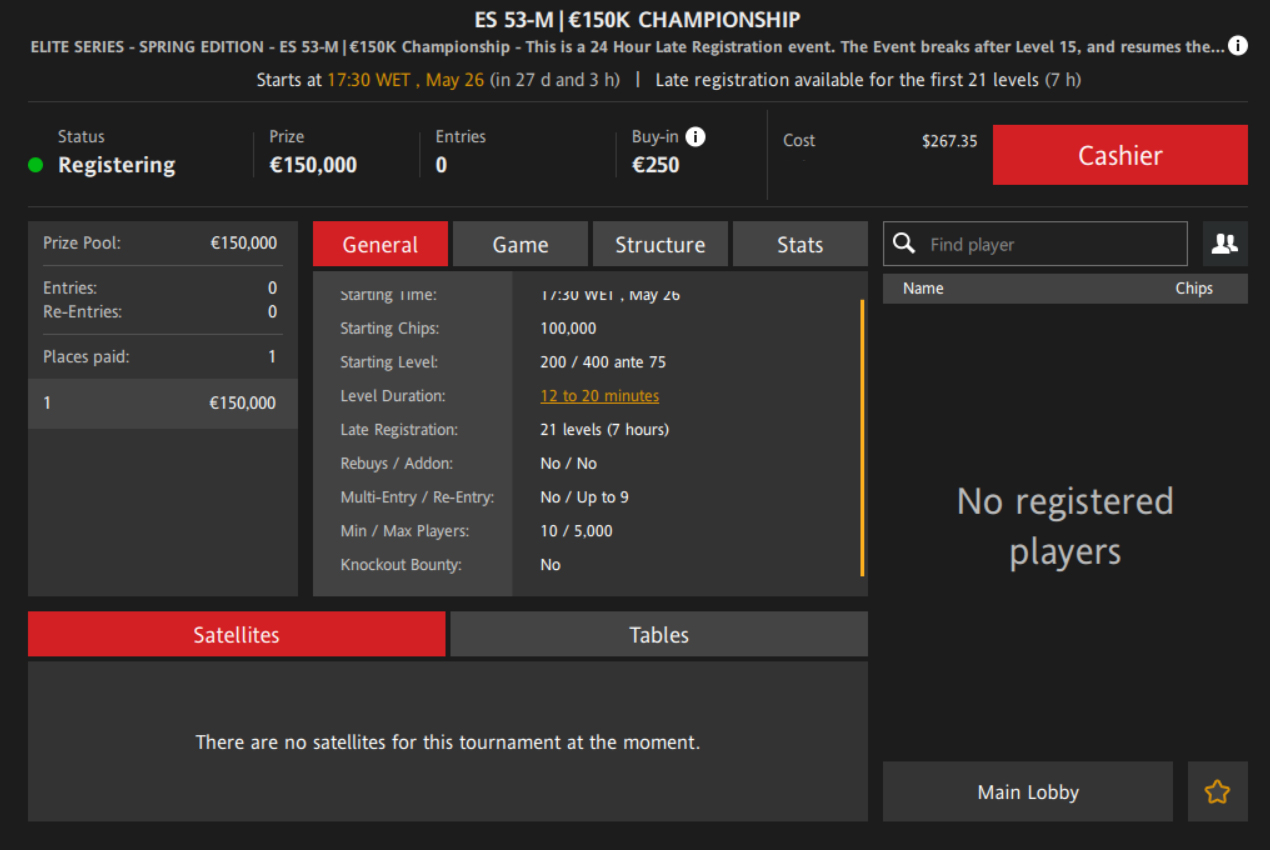Return to the Main Lobby
Viewport: 1270px width, 850px height.
coord(1028,792)
